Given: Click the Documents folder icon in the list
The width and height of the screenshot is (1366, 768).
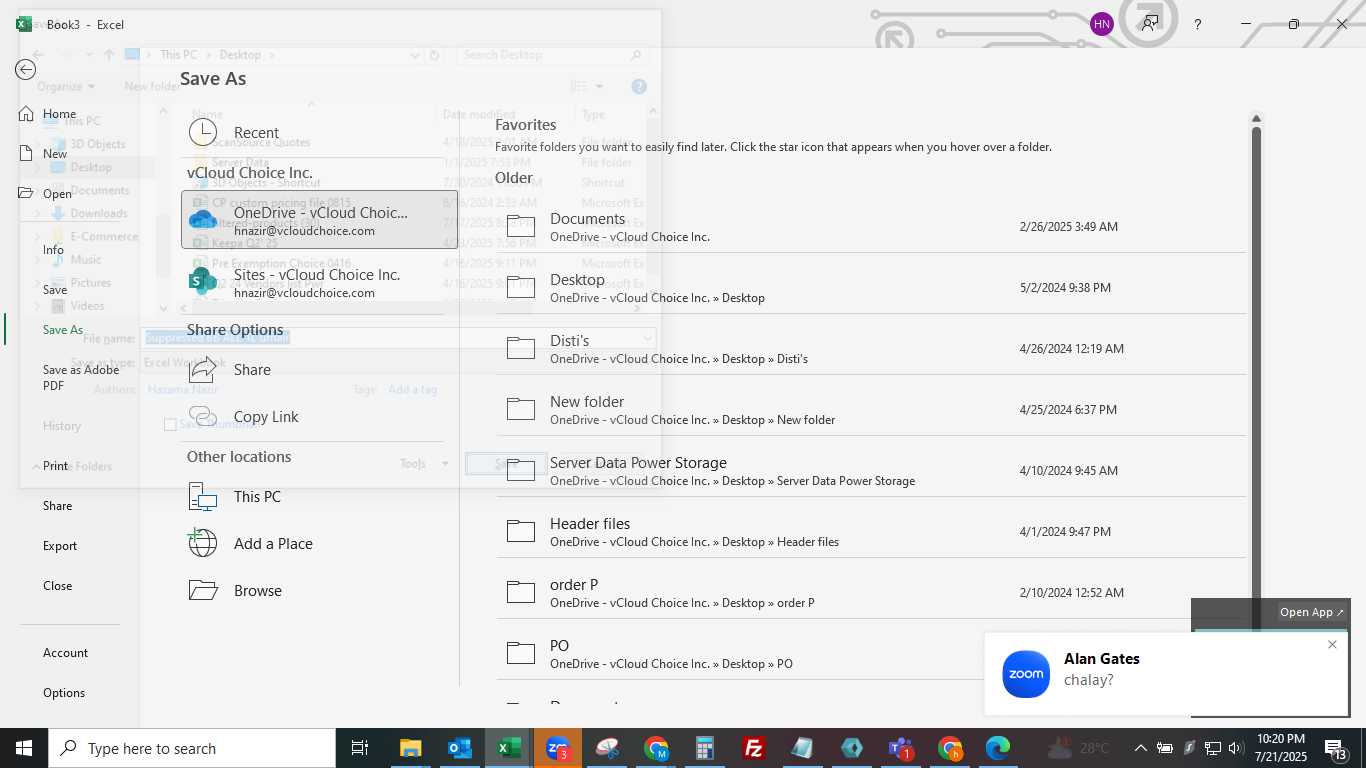Looking at the screenshot, I should point(521,226).
